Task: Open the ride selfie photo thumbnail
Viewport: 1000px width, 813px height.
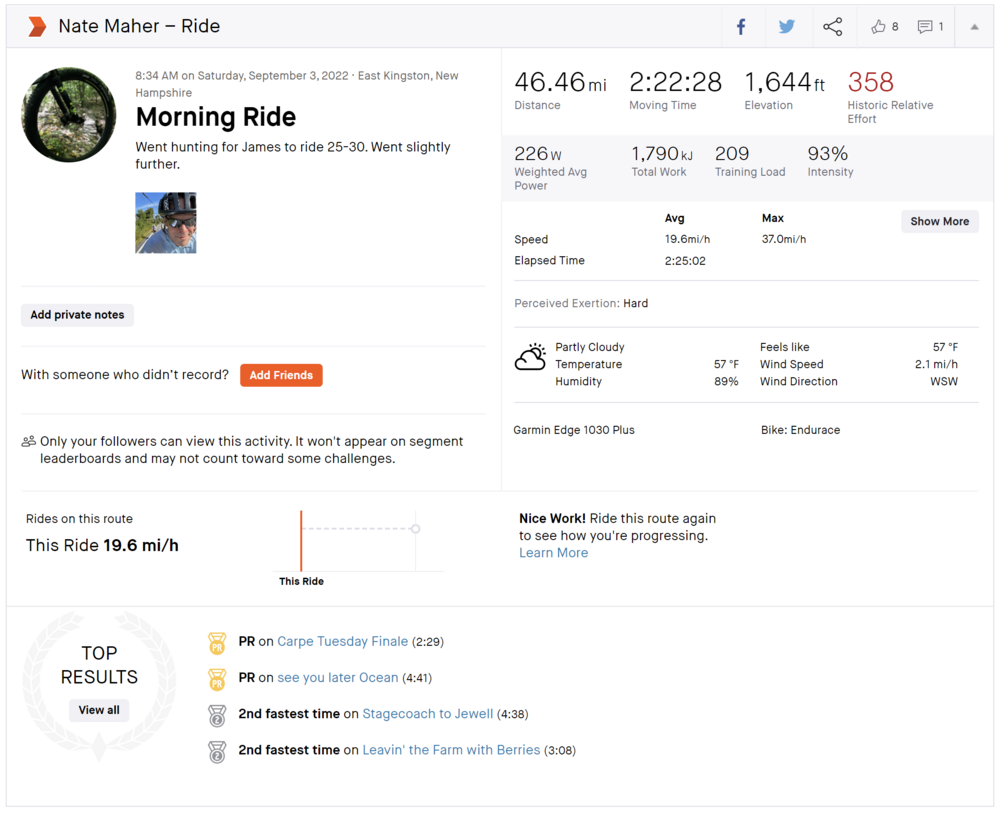Action: 166,223
